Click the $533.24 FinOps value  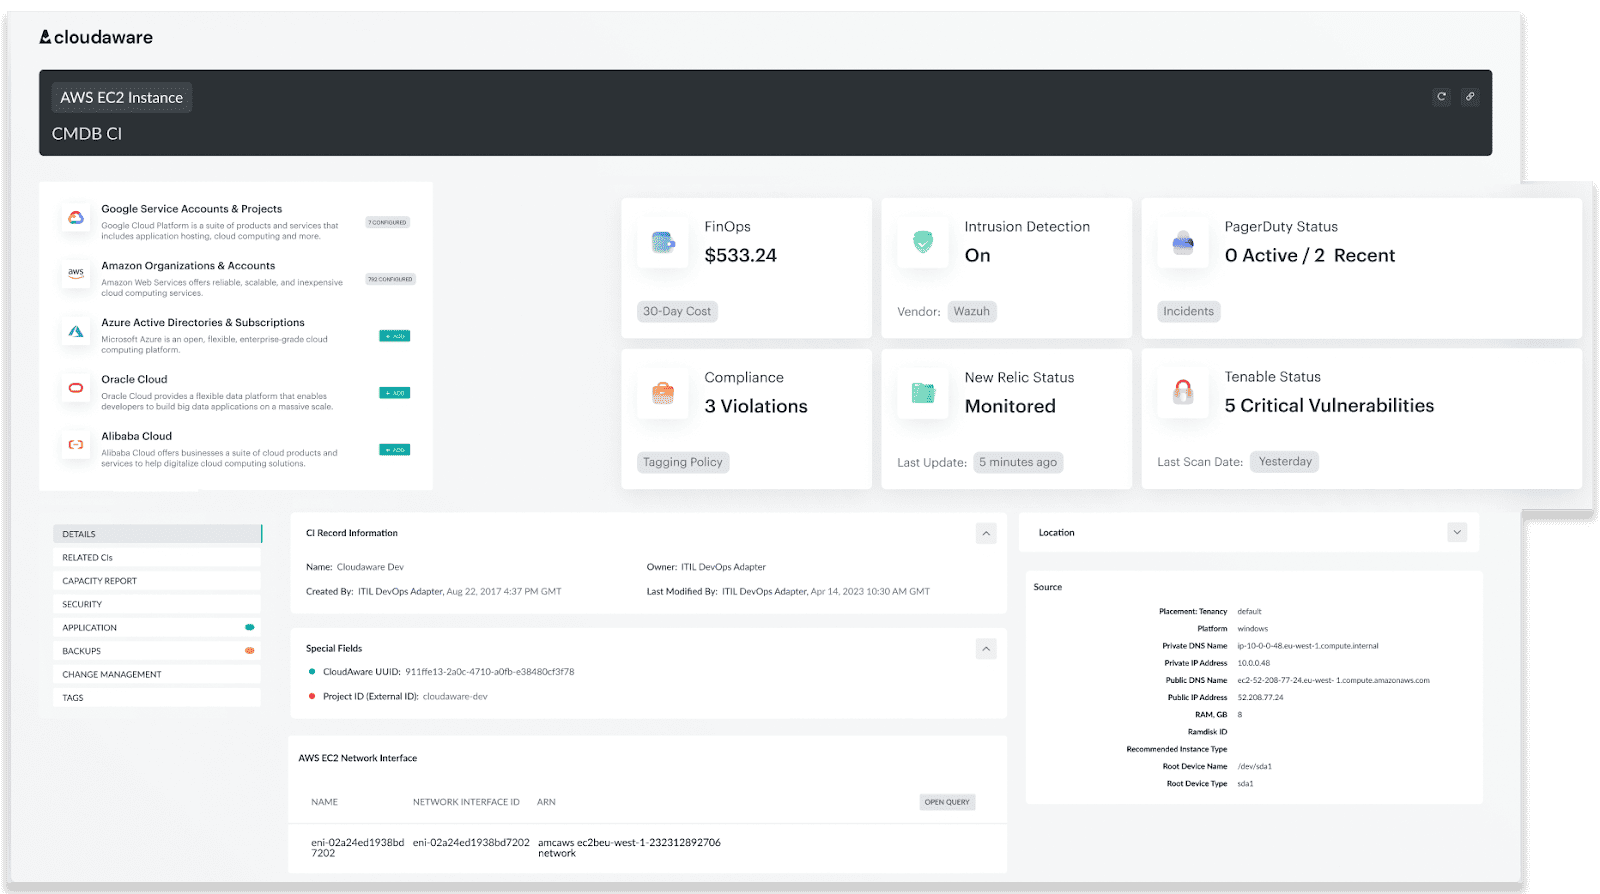tap(741, 255)
